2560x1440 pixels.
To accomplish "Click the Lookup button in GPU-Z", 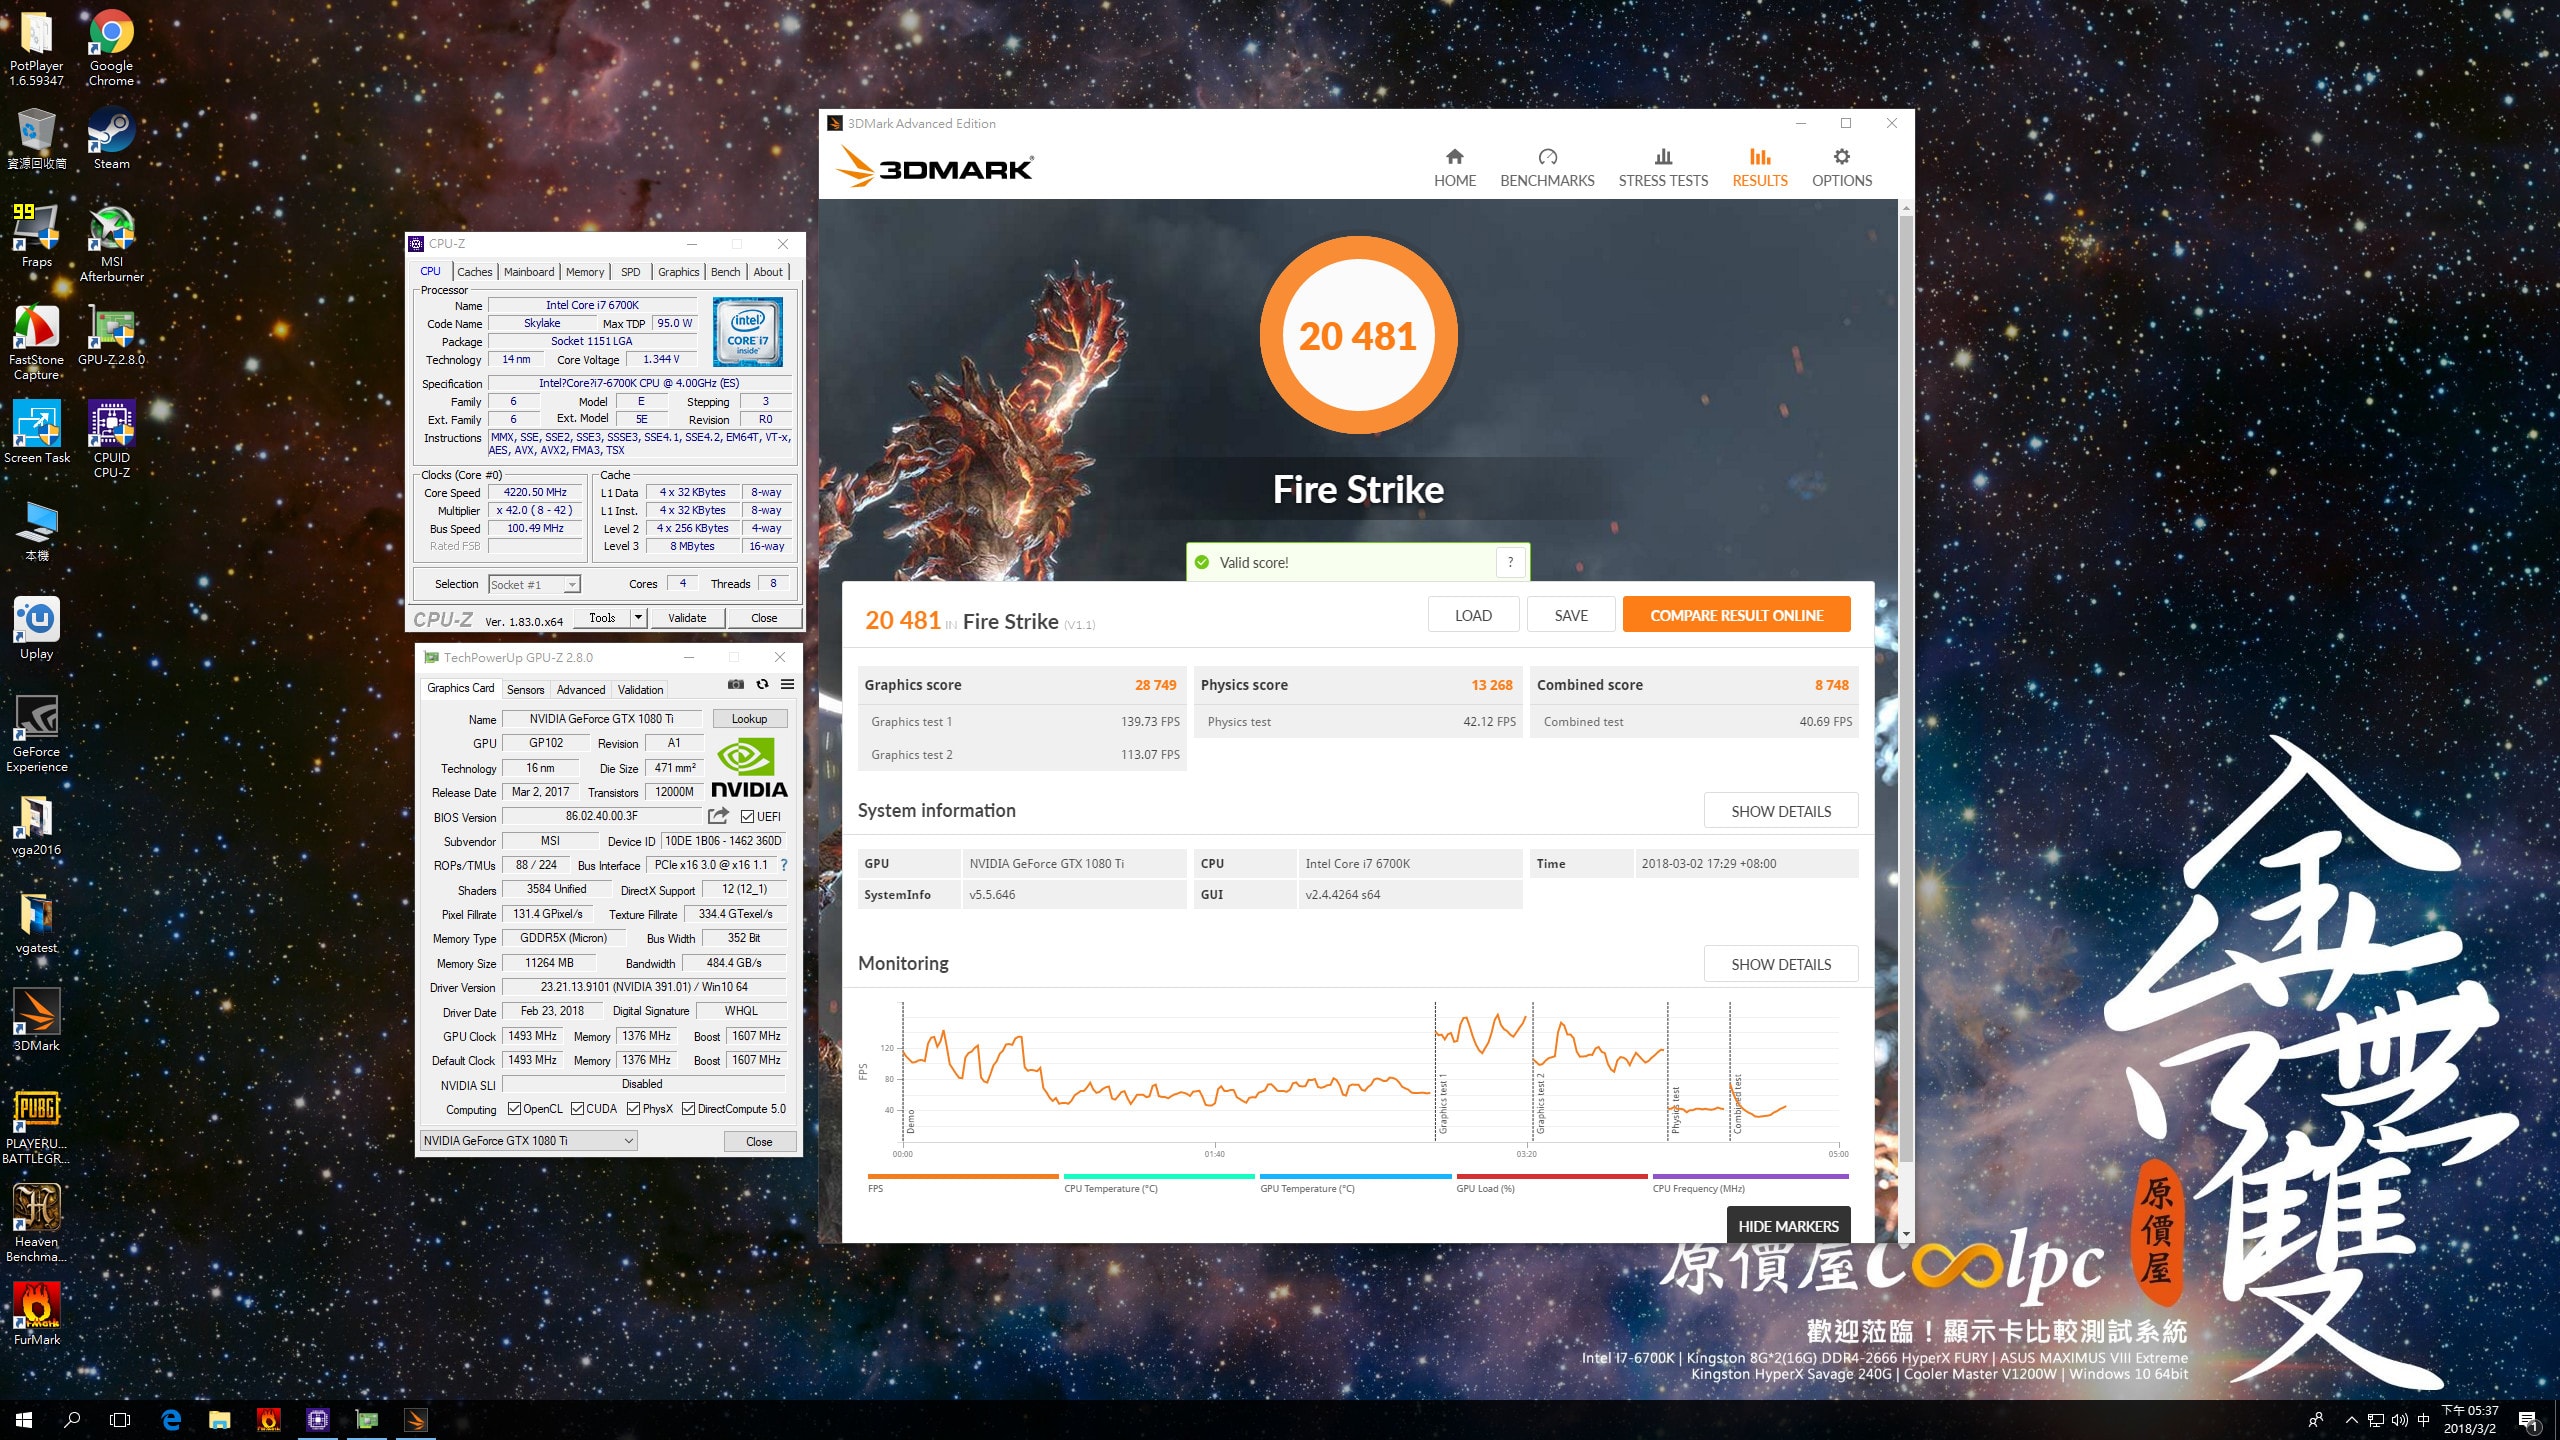I will point(749,718).
